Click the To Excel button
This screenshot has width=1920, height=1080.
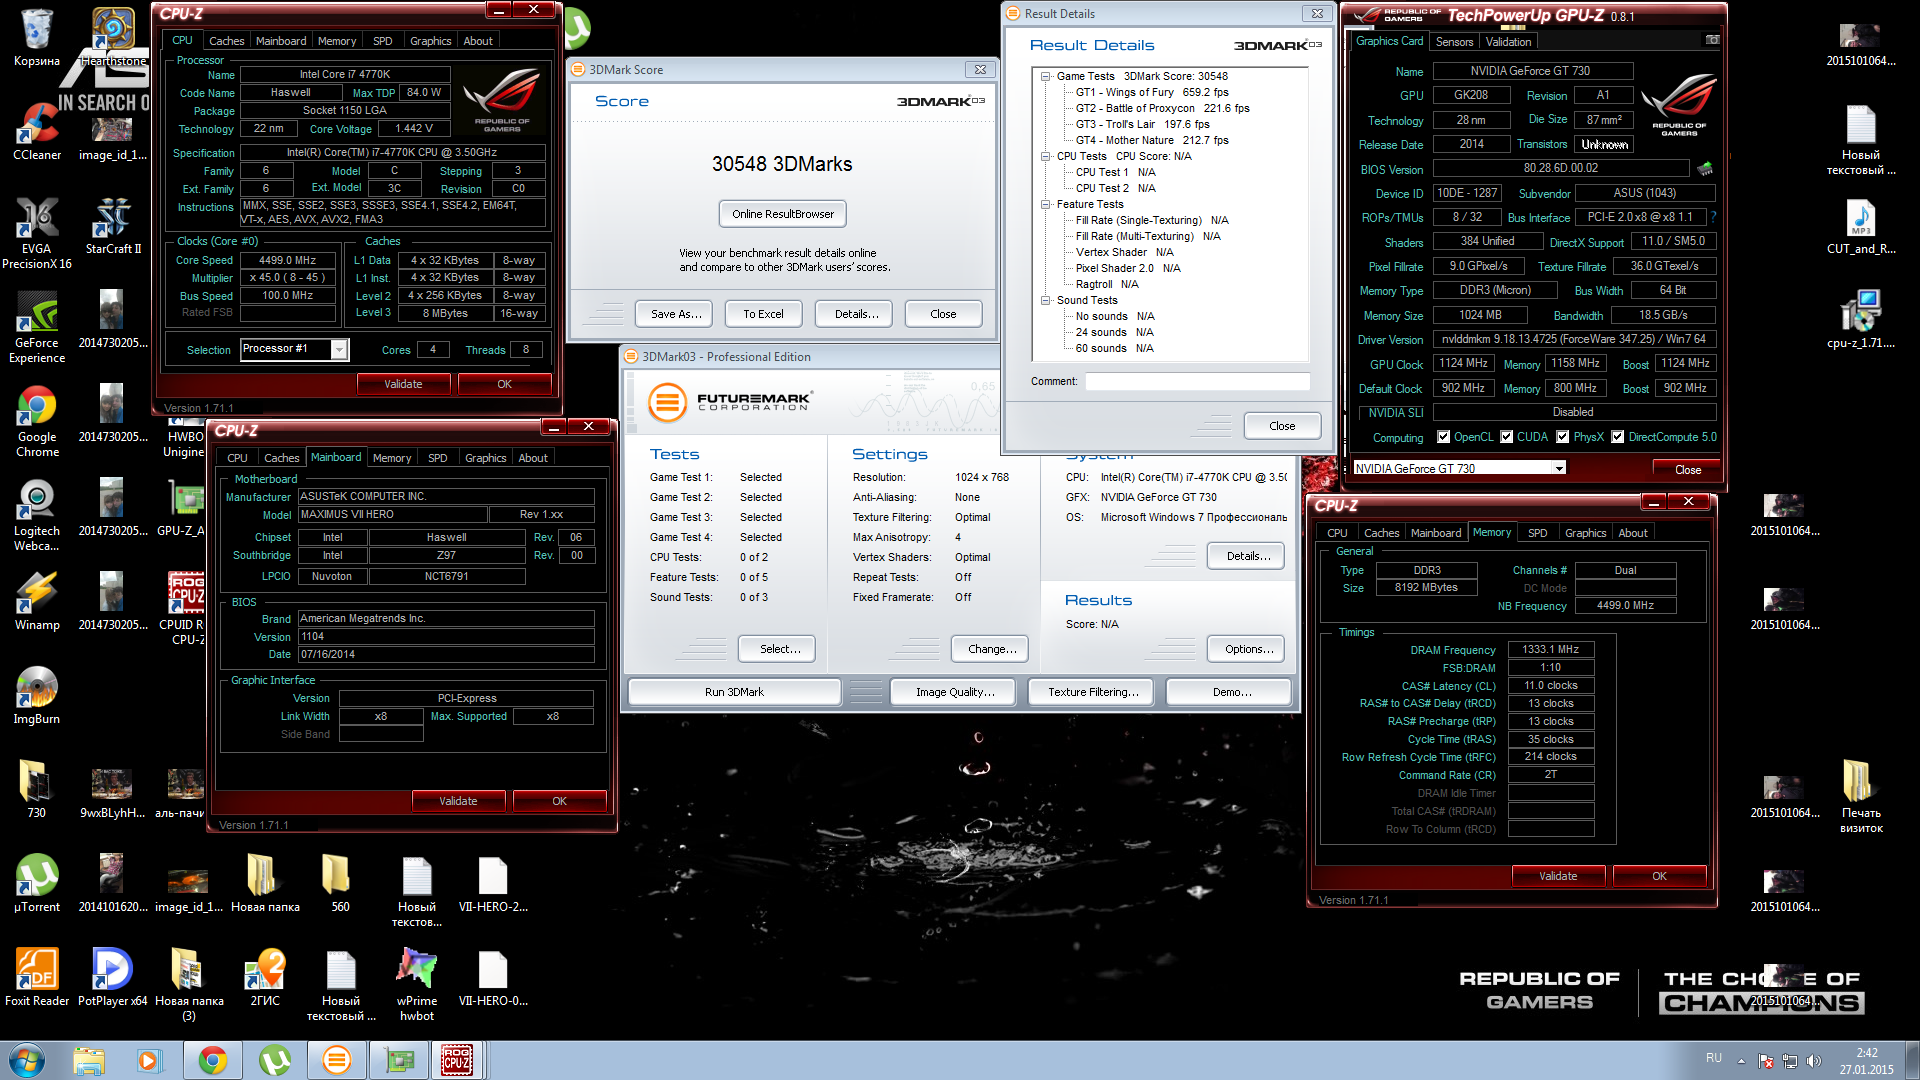pos(763,314)
